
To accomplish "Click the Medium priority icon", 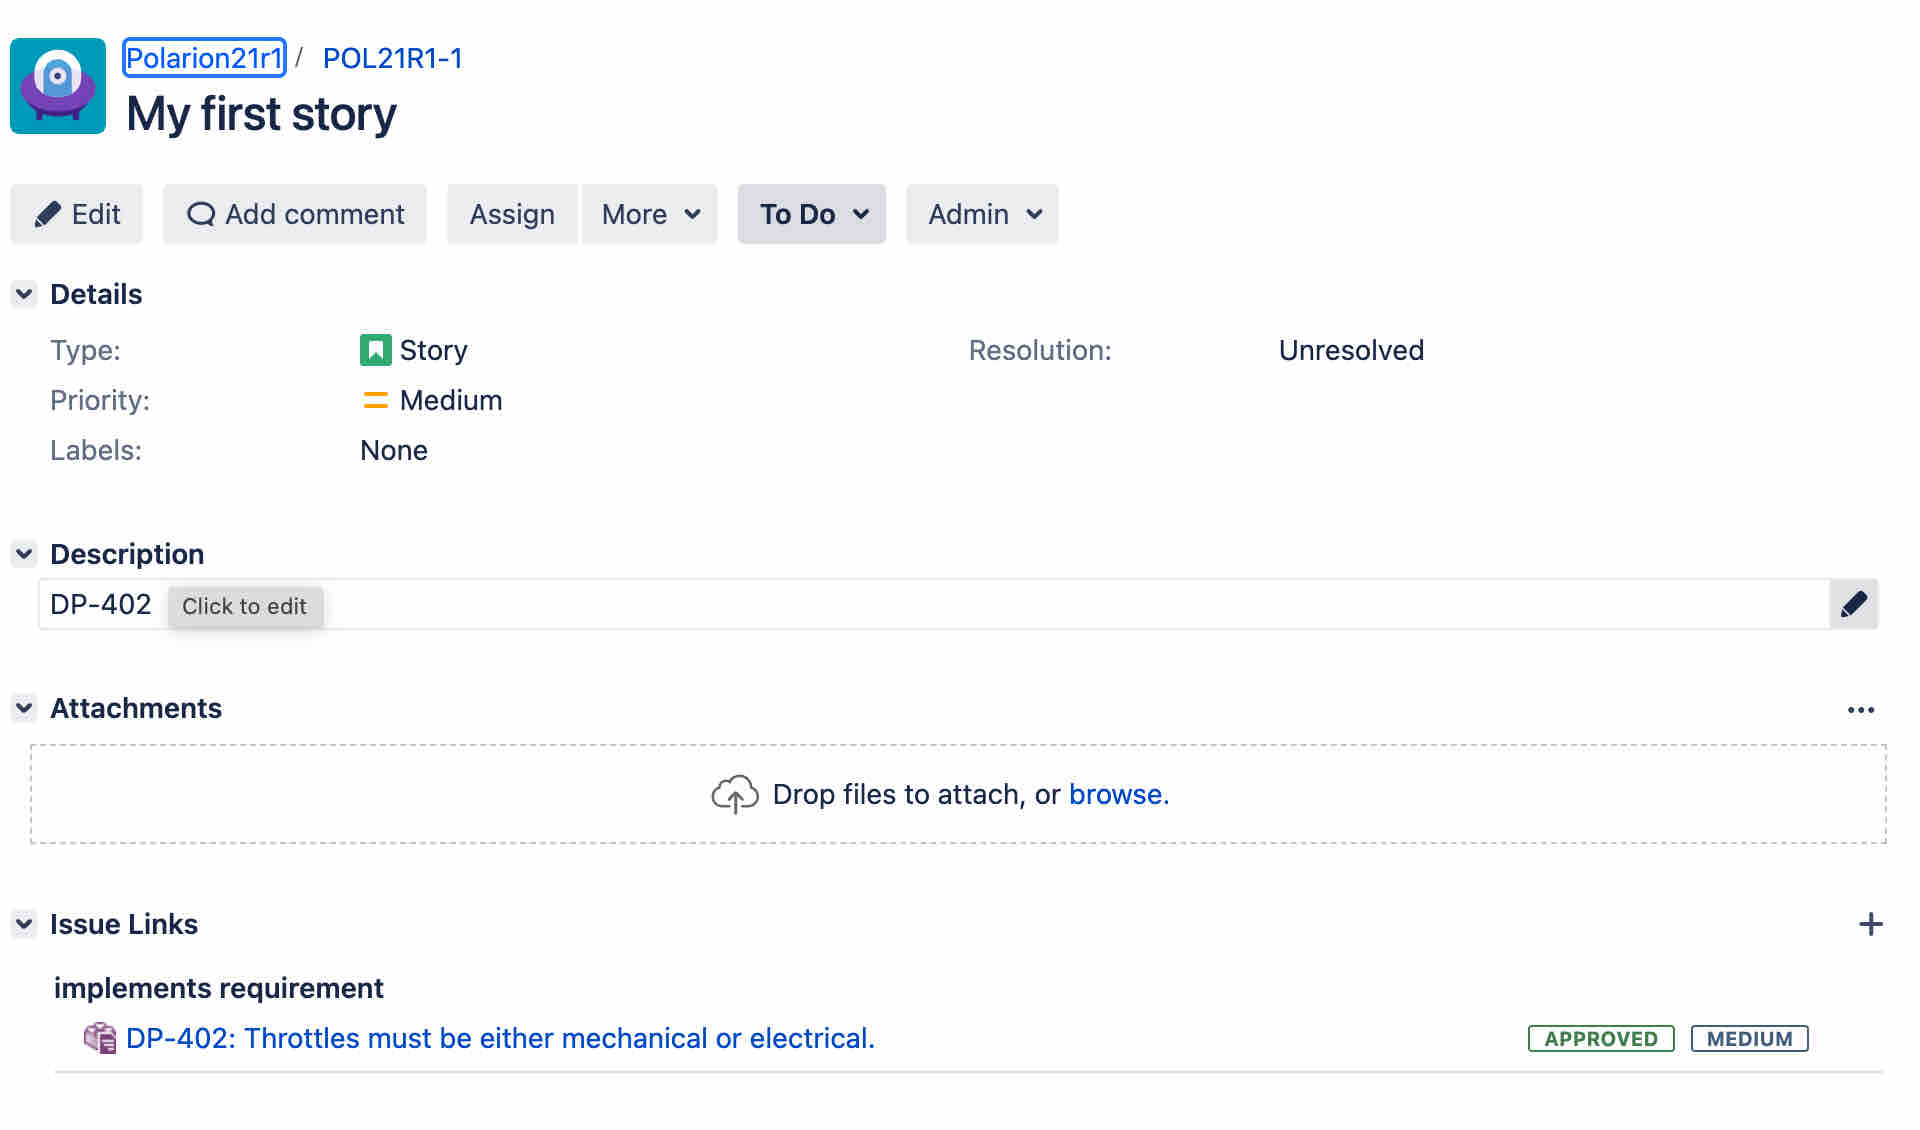I will pyautogui.click(x=375, y=400).
